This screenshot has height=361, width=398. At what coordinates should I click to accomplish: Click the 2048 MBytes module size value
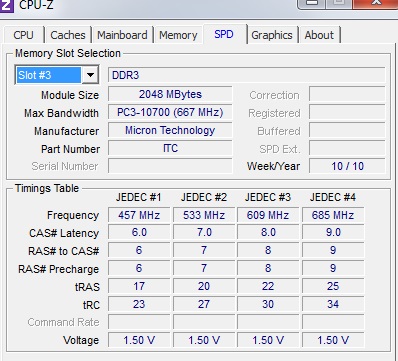[x=170, y=94]
